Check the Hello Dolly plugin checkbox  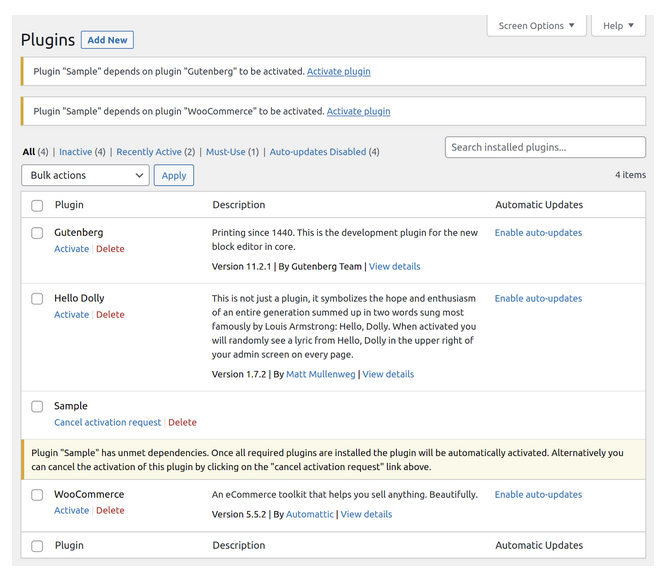(37, 299)
